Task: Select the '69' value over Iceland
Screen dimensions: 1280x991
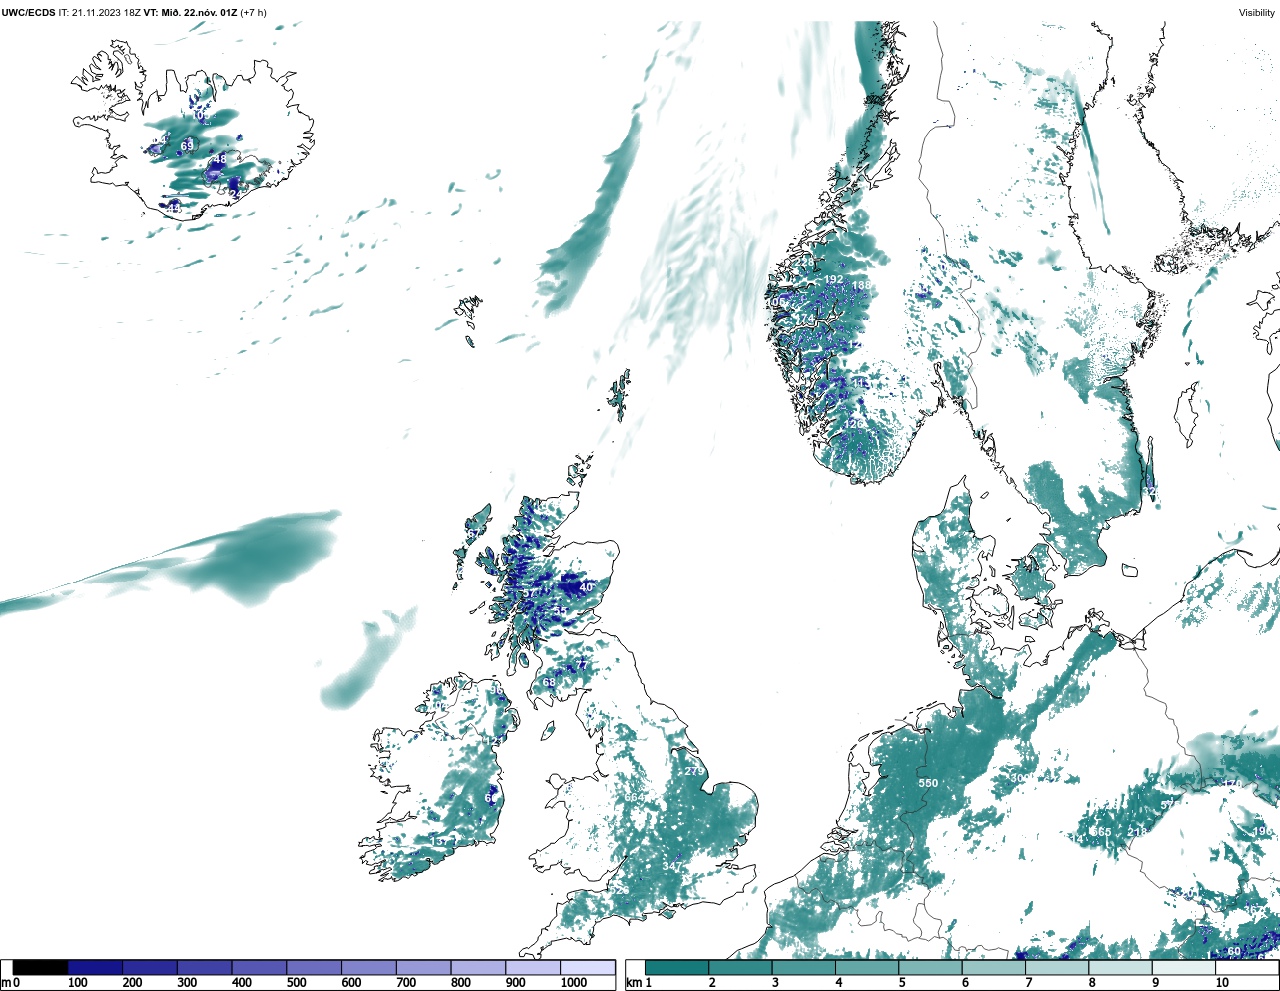Action: click(187, 146)
